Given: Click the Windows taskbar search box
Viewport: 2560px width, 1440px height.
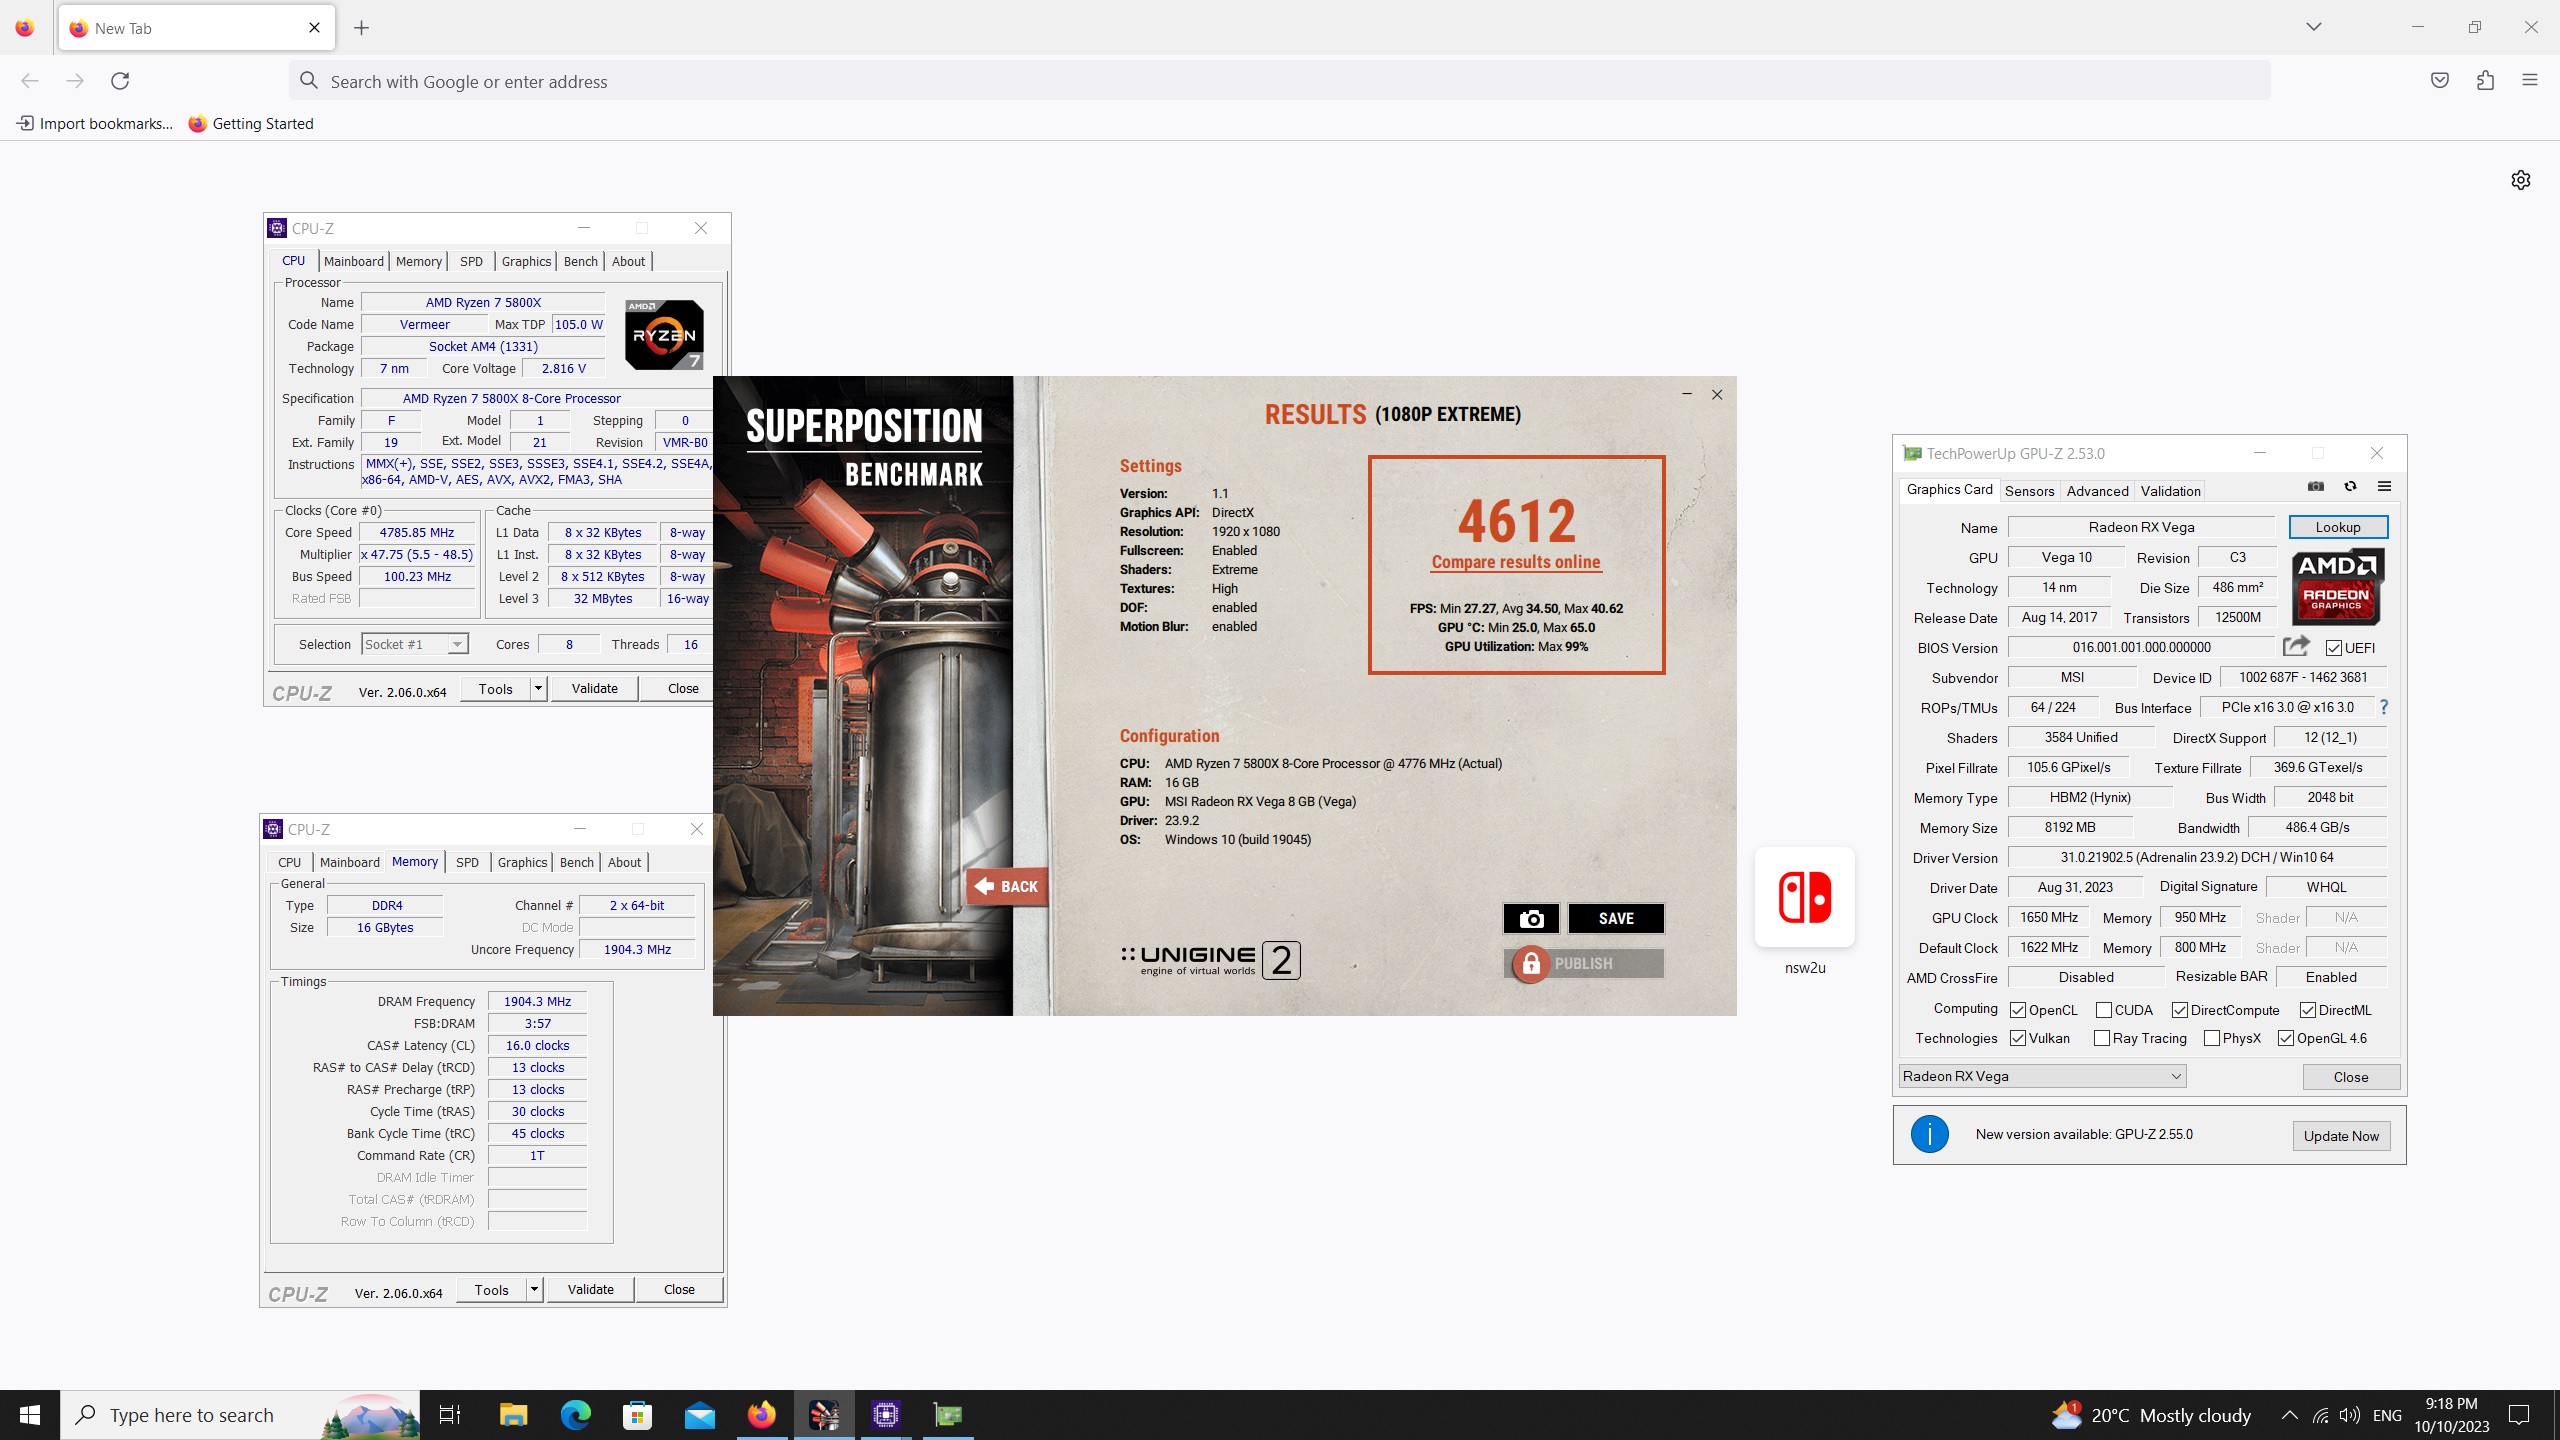Looking at the screenshot, I should click(x=240, y=1415).
